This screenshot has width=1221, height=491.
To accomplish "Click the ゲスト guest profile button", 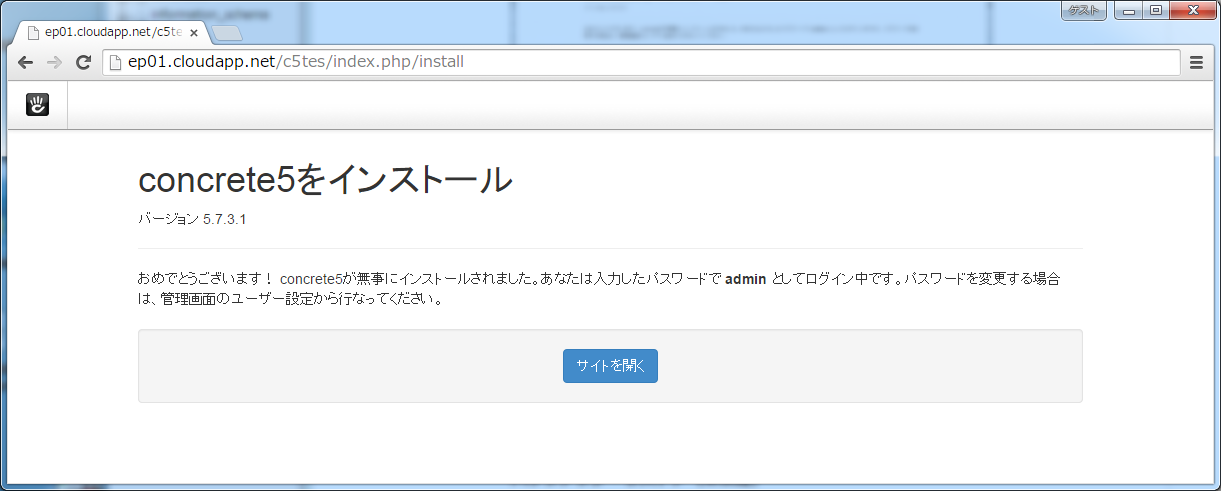I will coord(1083,10).
